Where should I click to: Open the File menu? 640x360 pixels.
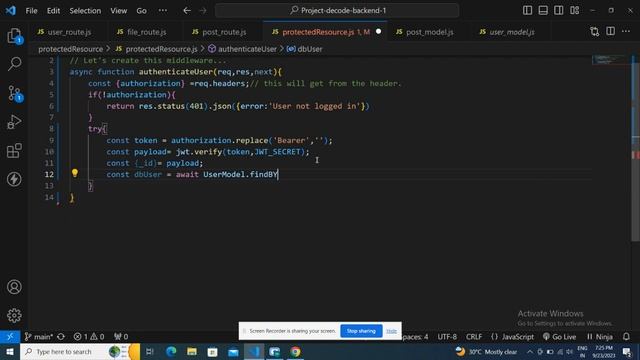click(x=31, y=11)
